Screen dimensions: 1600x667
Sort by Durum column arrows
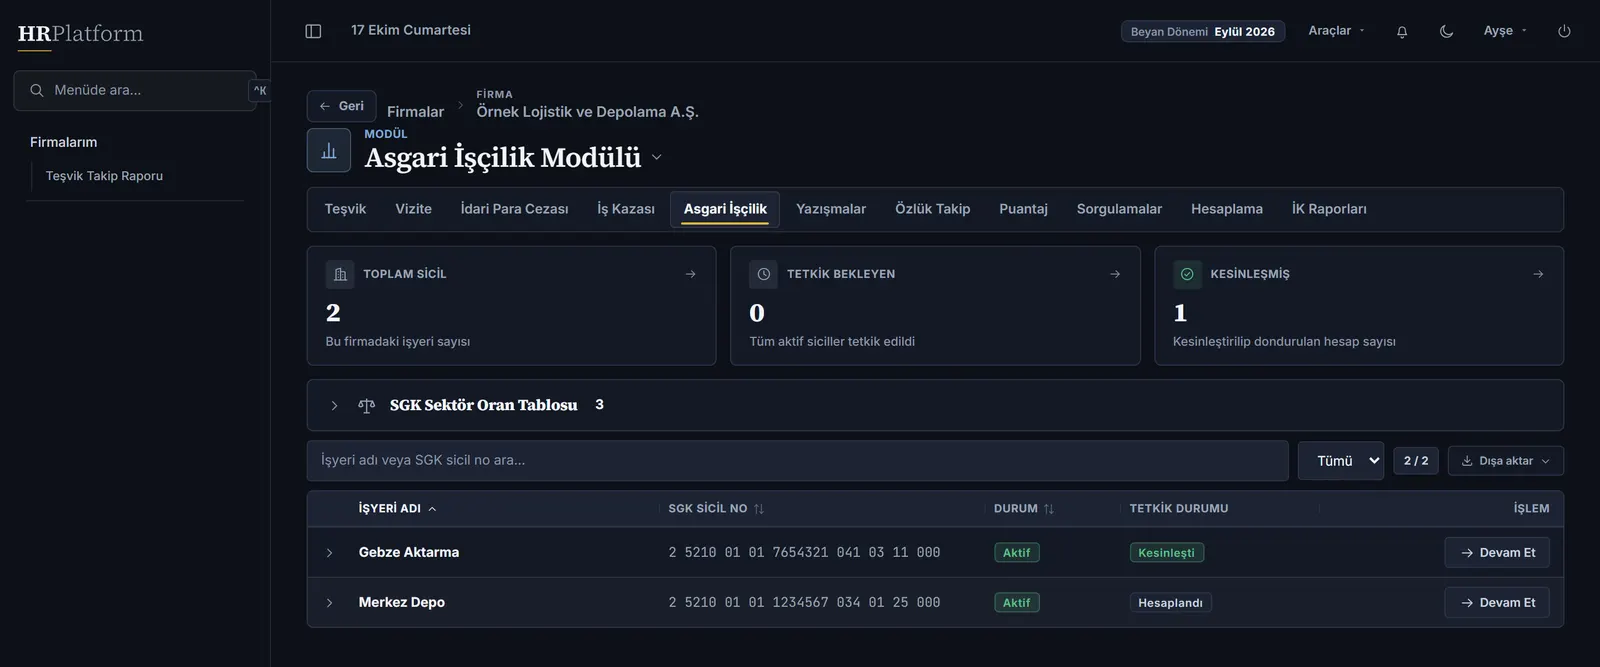point(1048,509)
